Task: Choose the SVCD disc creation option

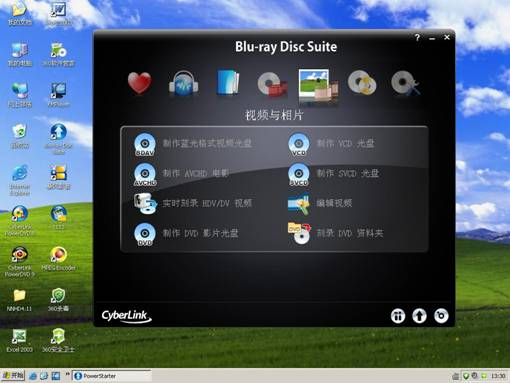Action: coord(334,174)
